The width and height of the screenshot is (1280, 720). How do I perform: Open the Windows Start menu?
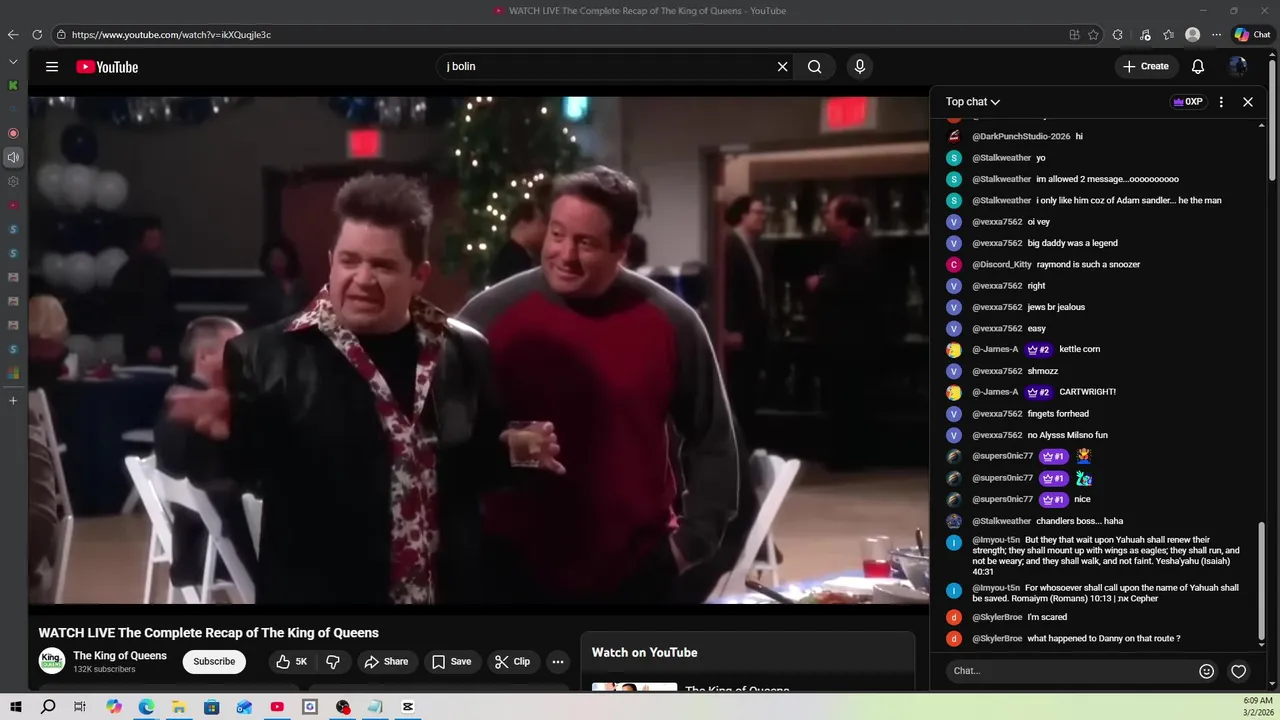16,707
